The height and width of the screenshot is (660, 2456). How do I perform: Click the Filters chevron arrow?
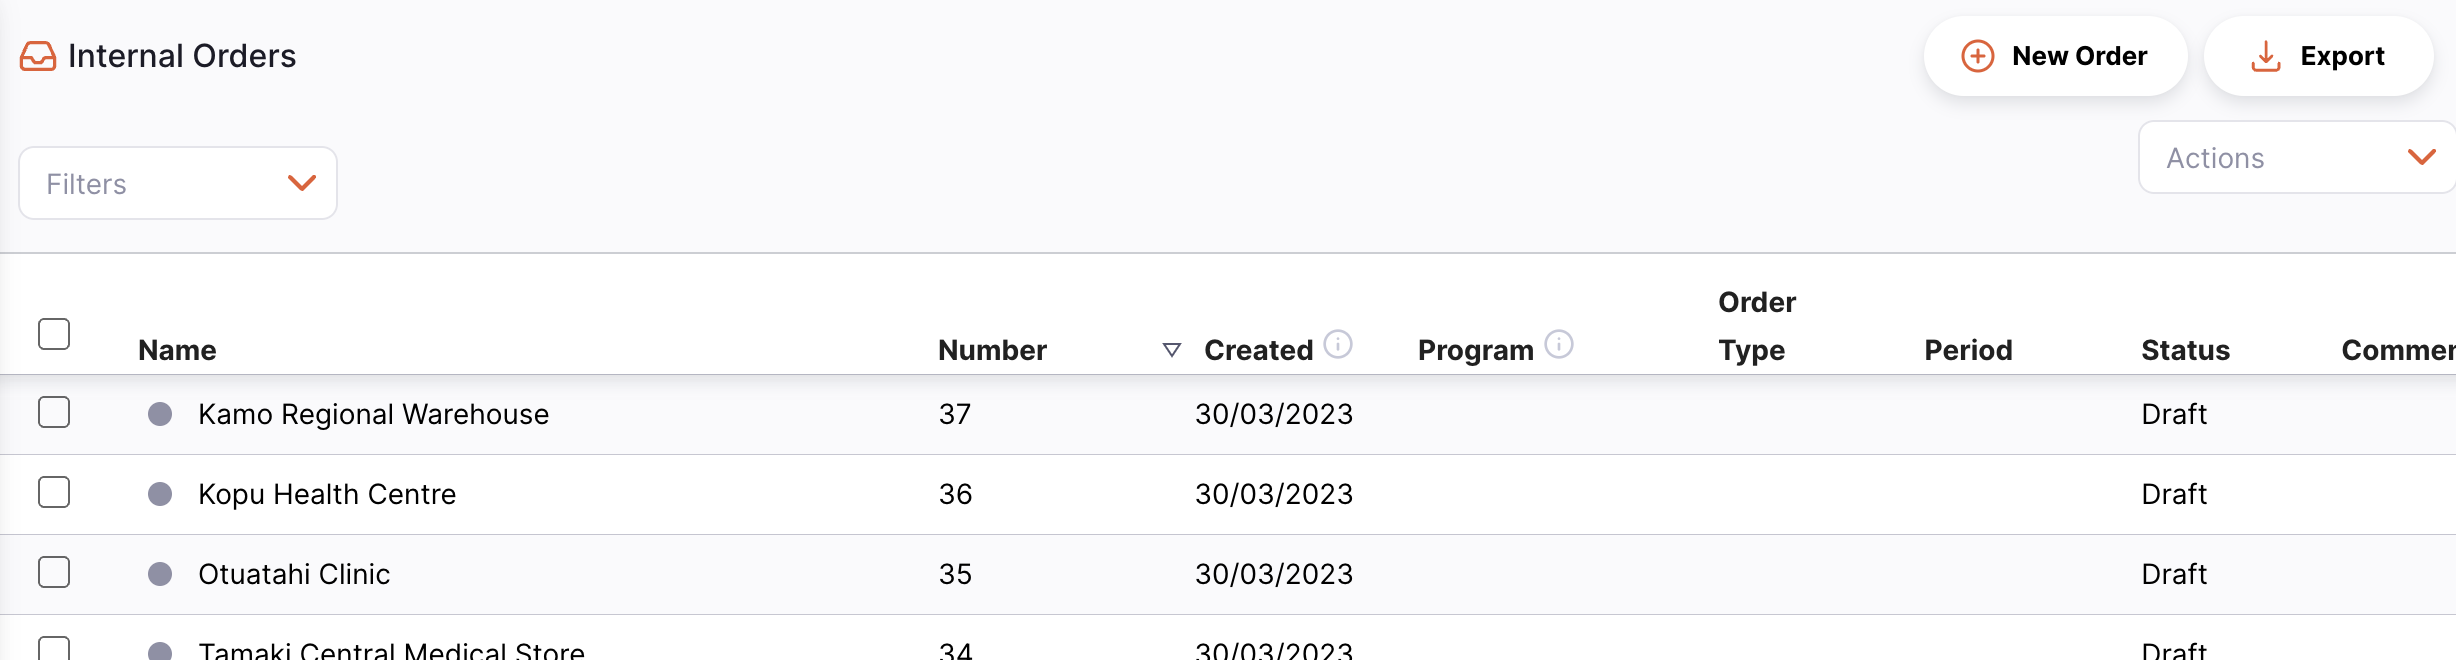[302, 183]
